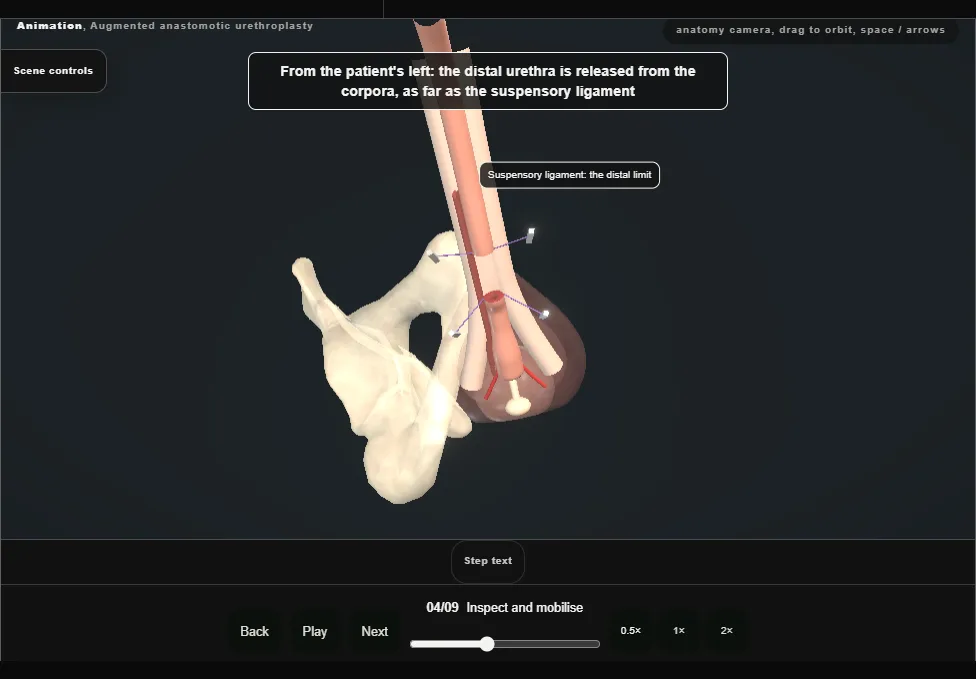Viewport: 976px width, 679px height.
Task: Click the caption about distal urethra release
Action: pyautogui.click(x=488, y=82)
